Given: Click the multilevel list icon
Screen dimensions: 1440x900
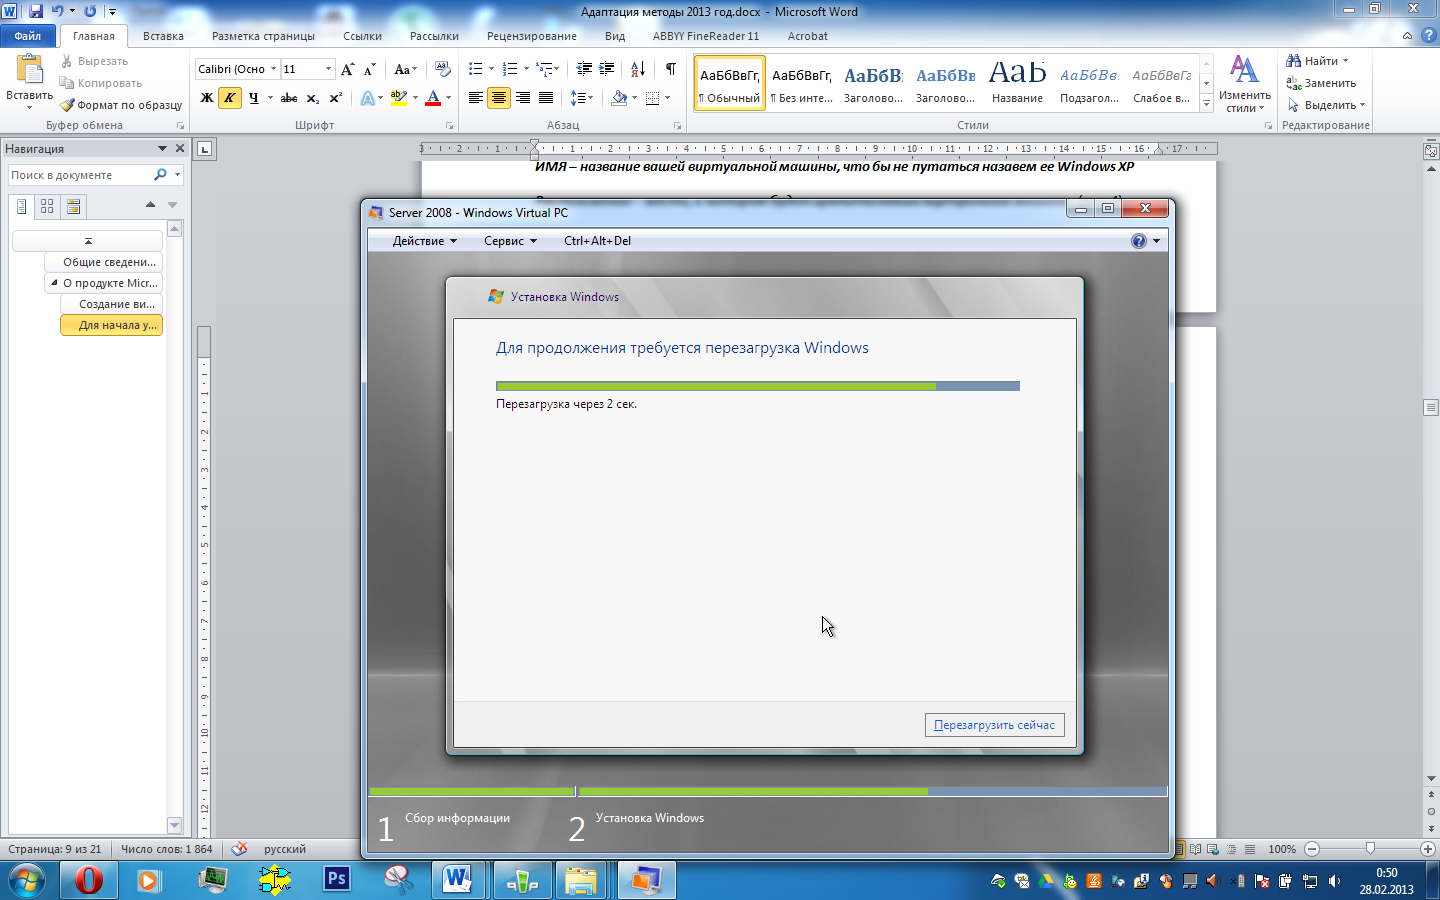Looking at the screenshot, I should 544,69.
